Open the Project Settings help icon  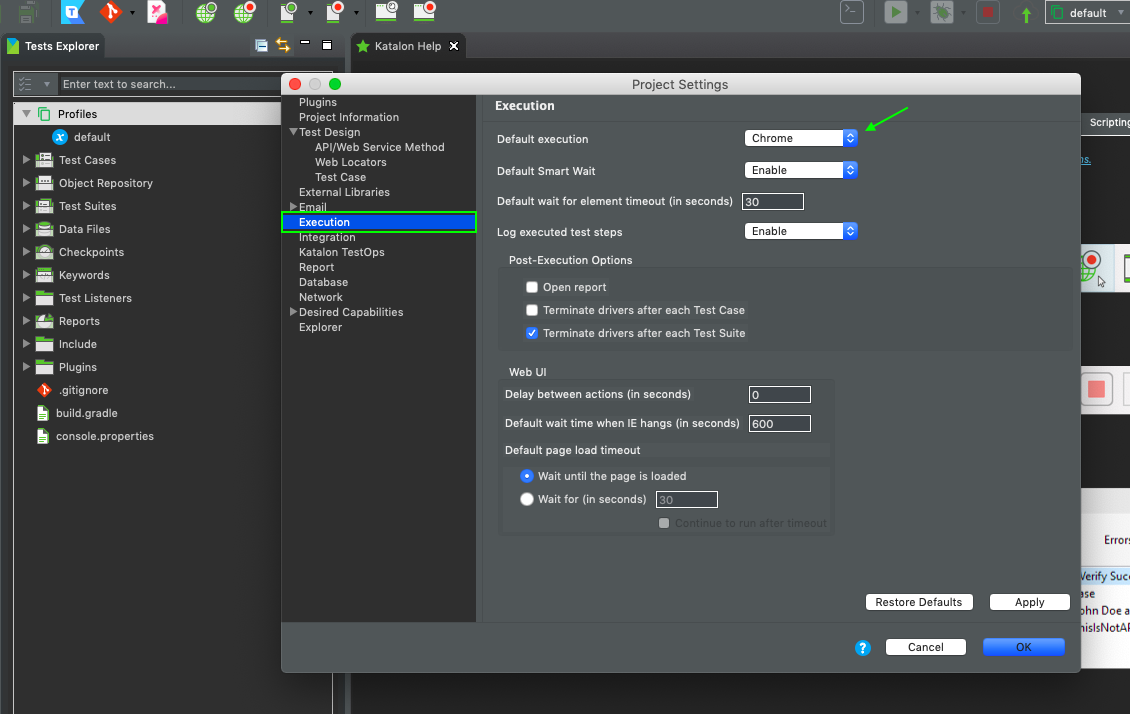pos(863,648)
